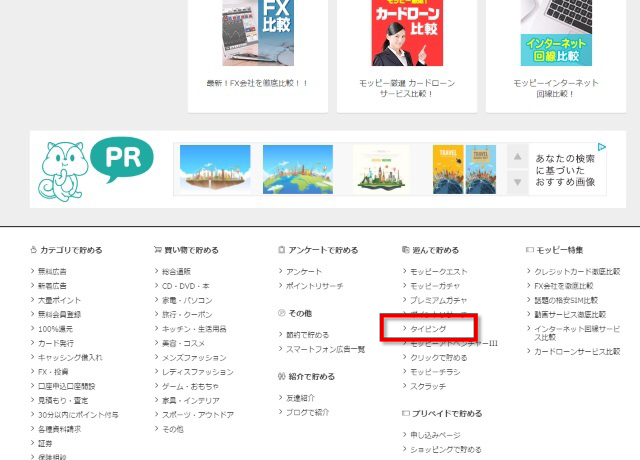Open クレジットカード徹底比較 feature
The image size is (640, 460).
click(577, 272)
